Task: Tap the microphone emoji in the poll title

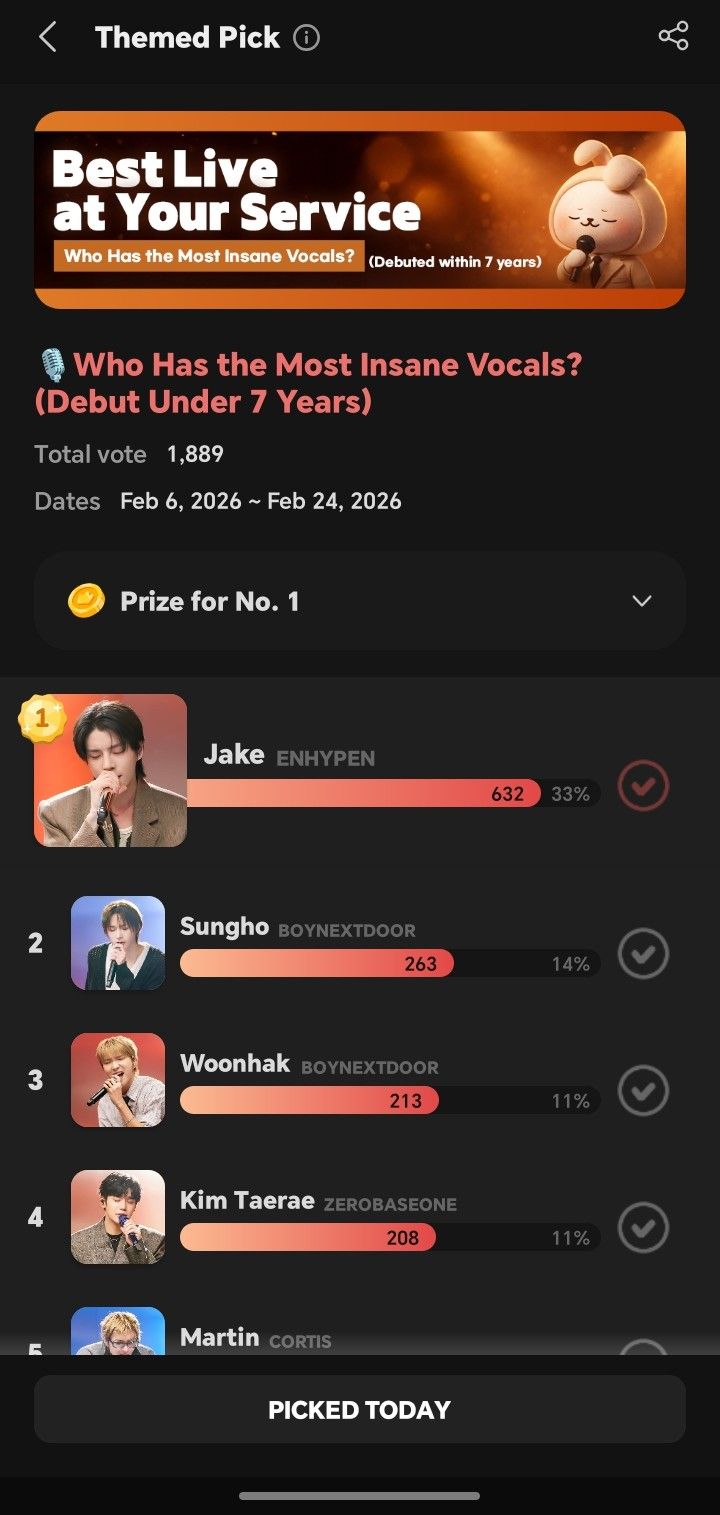Action: (x=51, y=366)
